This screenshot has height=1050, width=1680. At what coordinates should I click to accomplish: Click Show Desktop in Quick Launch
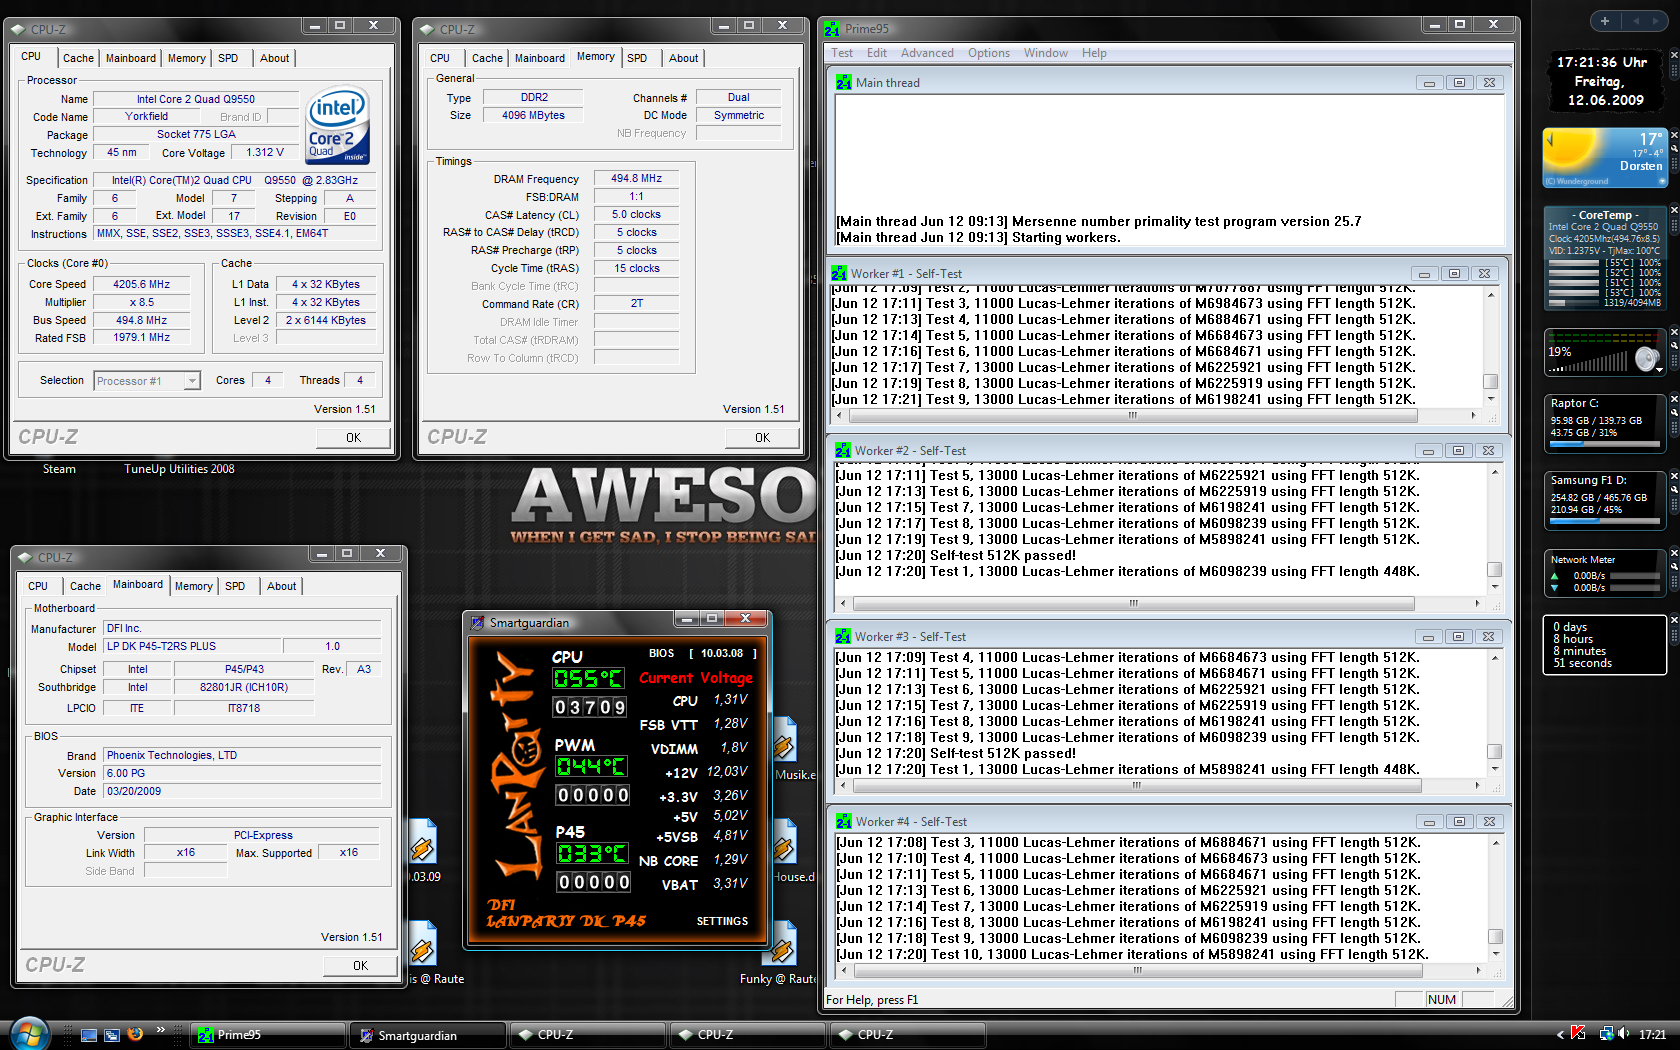point(89,1035)
